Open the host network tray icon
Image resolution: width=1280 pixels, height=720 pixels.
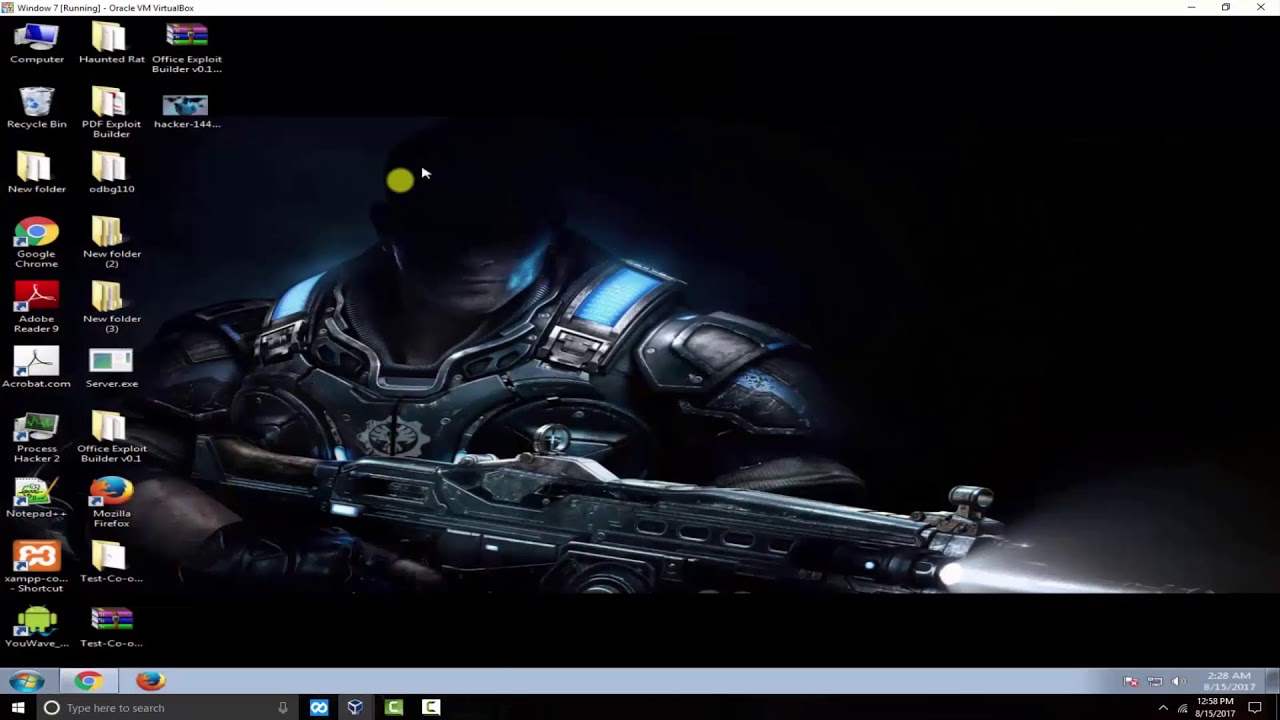pos(1182,708)
